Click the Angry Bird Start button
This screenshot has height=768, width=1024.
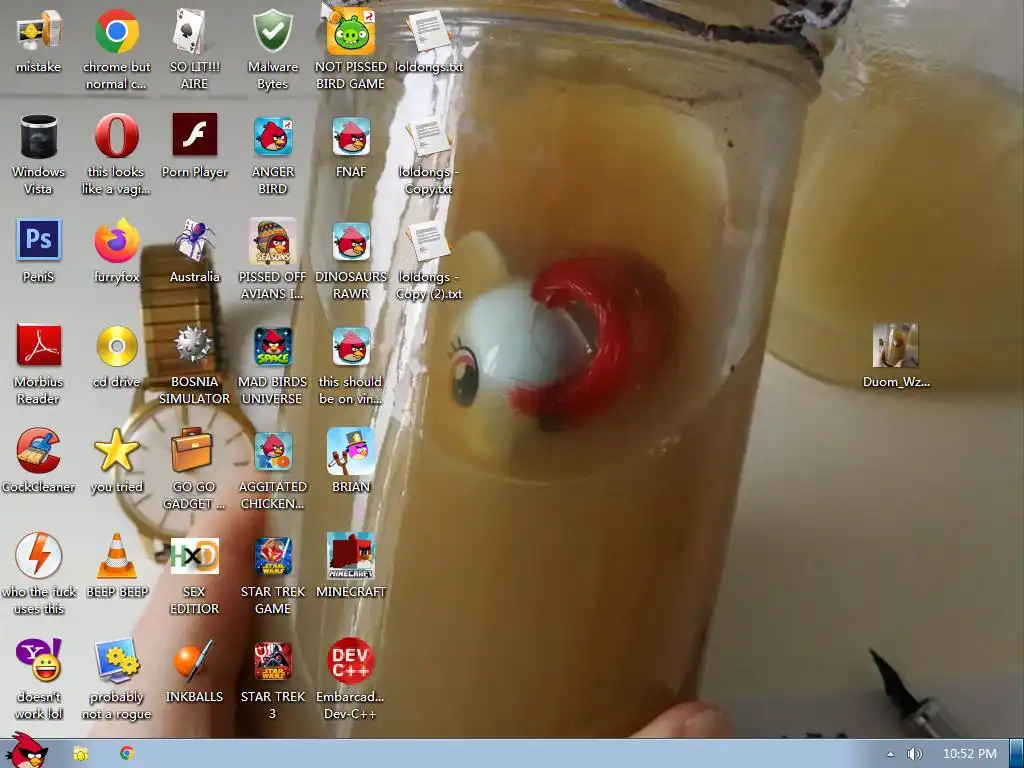coord(26,751)
